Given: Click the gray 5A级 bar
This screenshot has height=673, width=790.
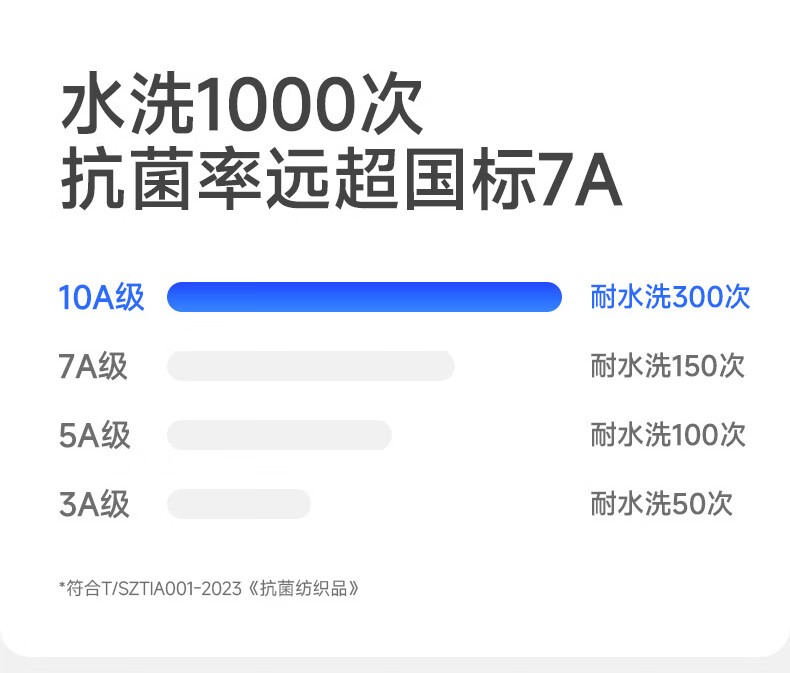Looking at the screenshot, I should [x=279, y=435].
